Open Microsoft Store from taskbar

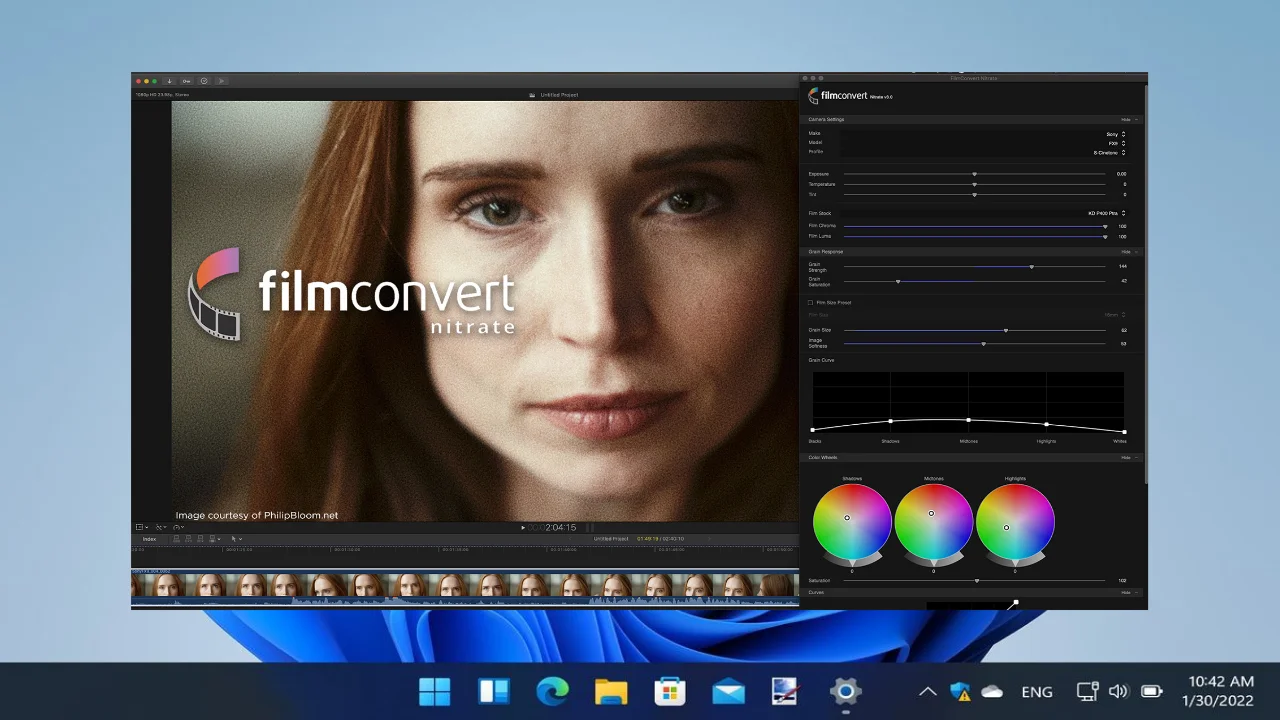(669, 691)
